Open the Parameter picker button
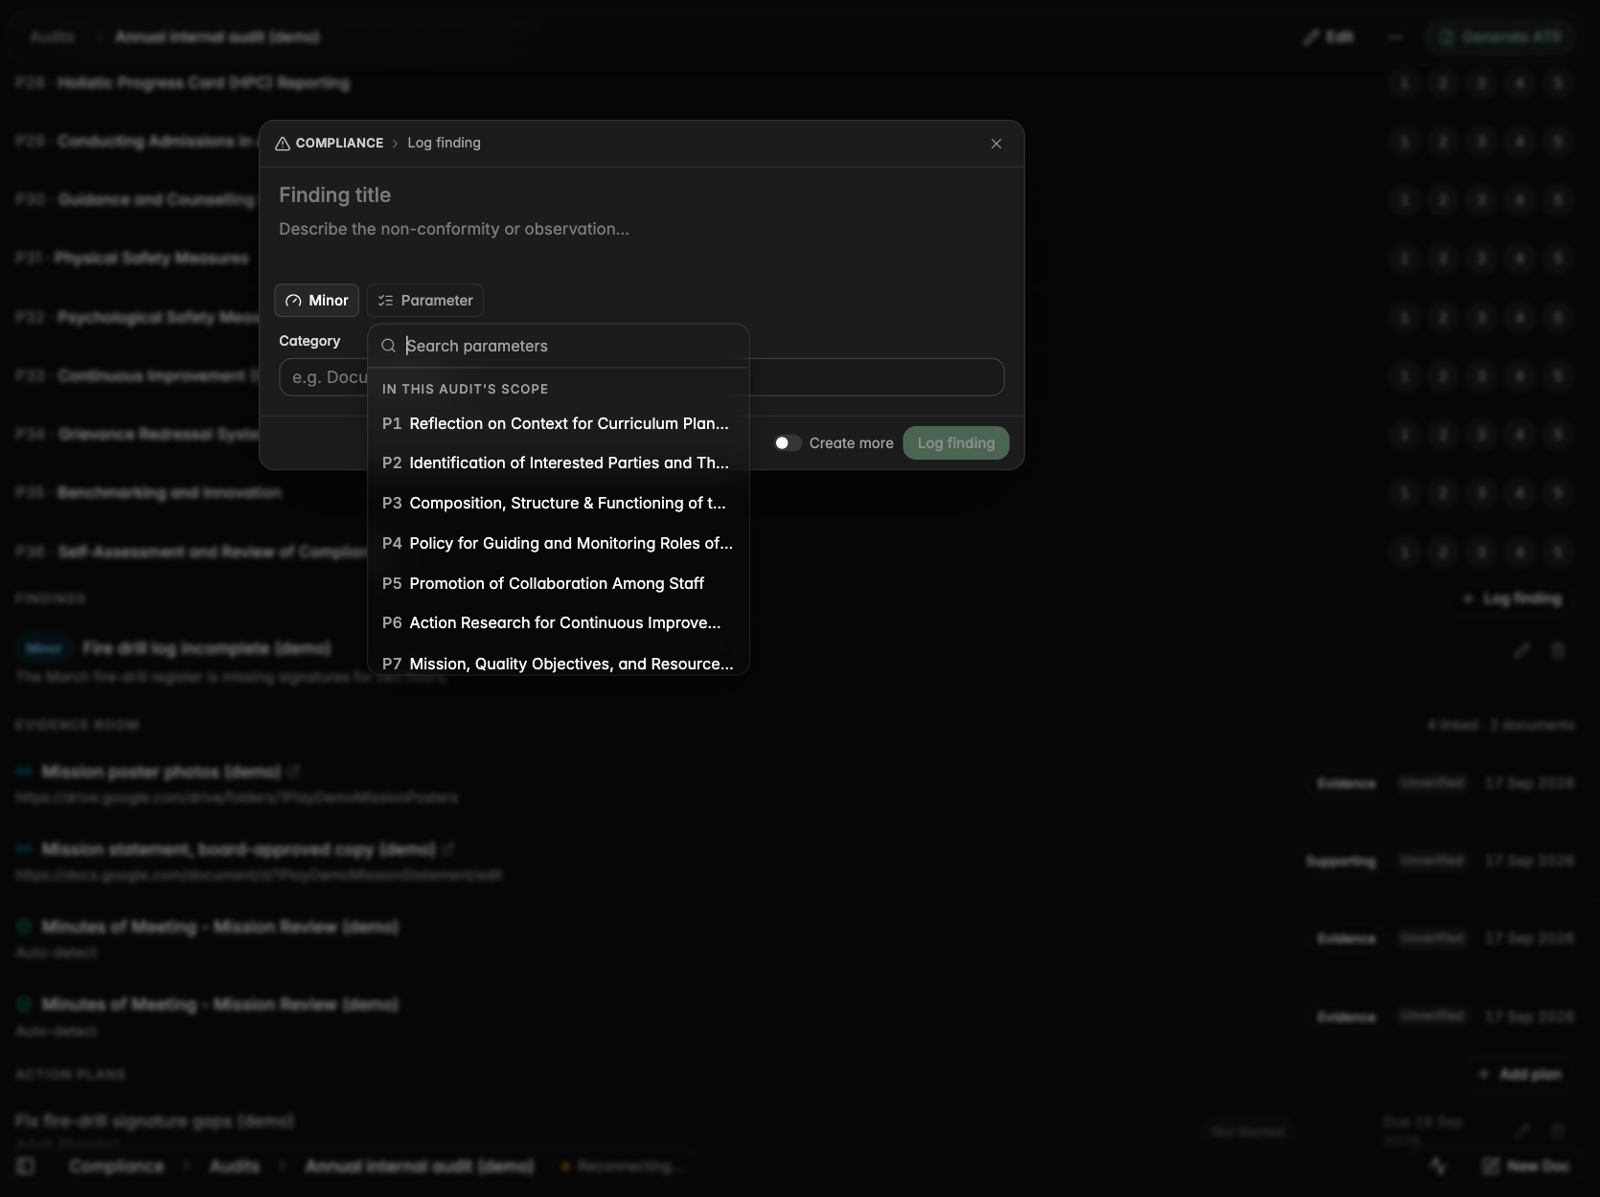This screenshot has height=1197, width=1600. pyautogui.click(x=425, y=301)
